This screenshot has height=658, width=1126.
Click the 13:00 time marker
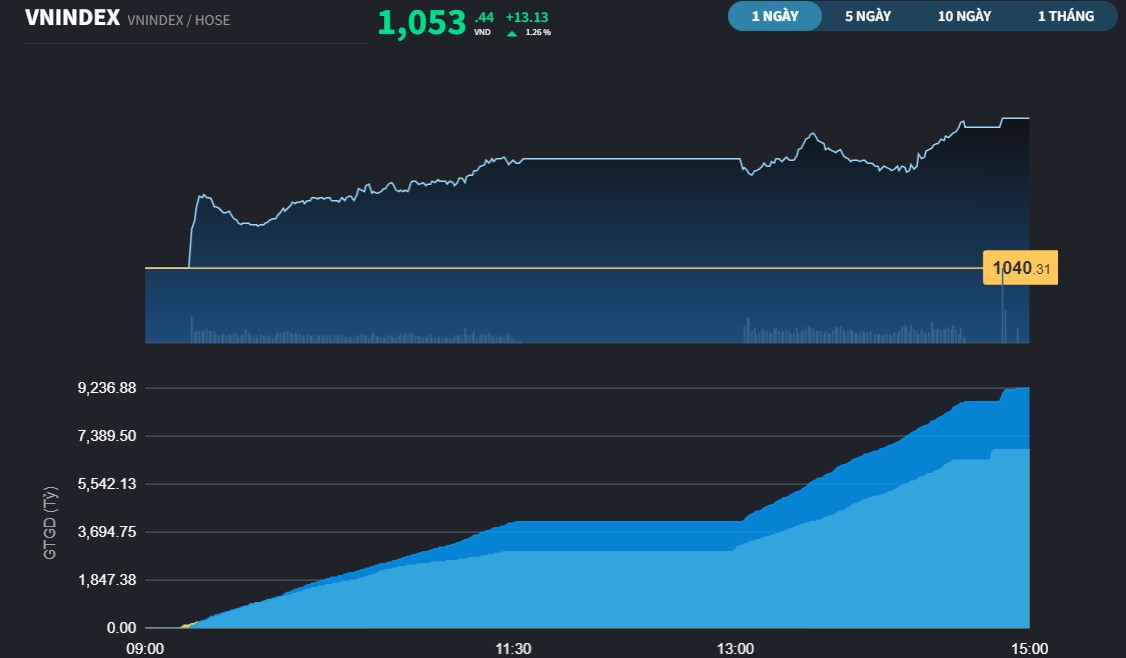pos(736,648)
